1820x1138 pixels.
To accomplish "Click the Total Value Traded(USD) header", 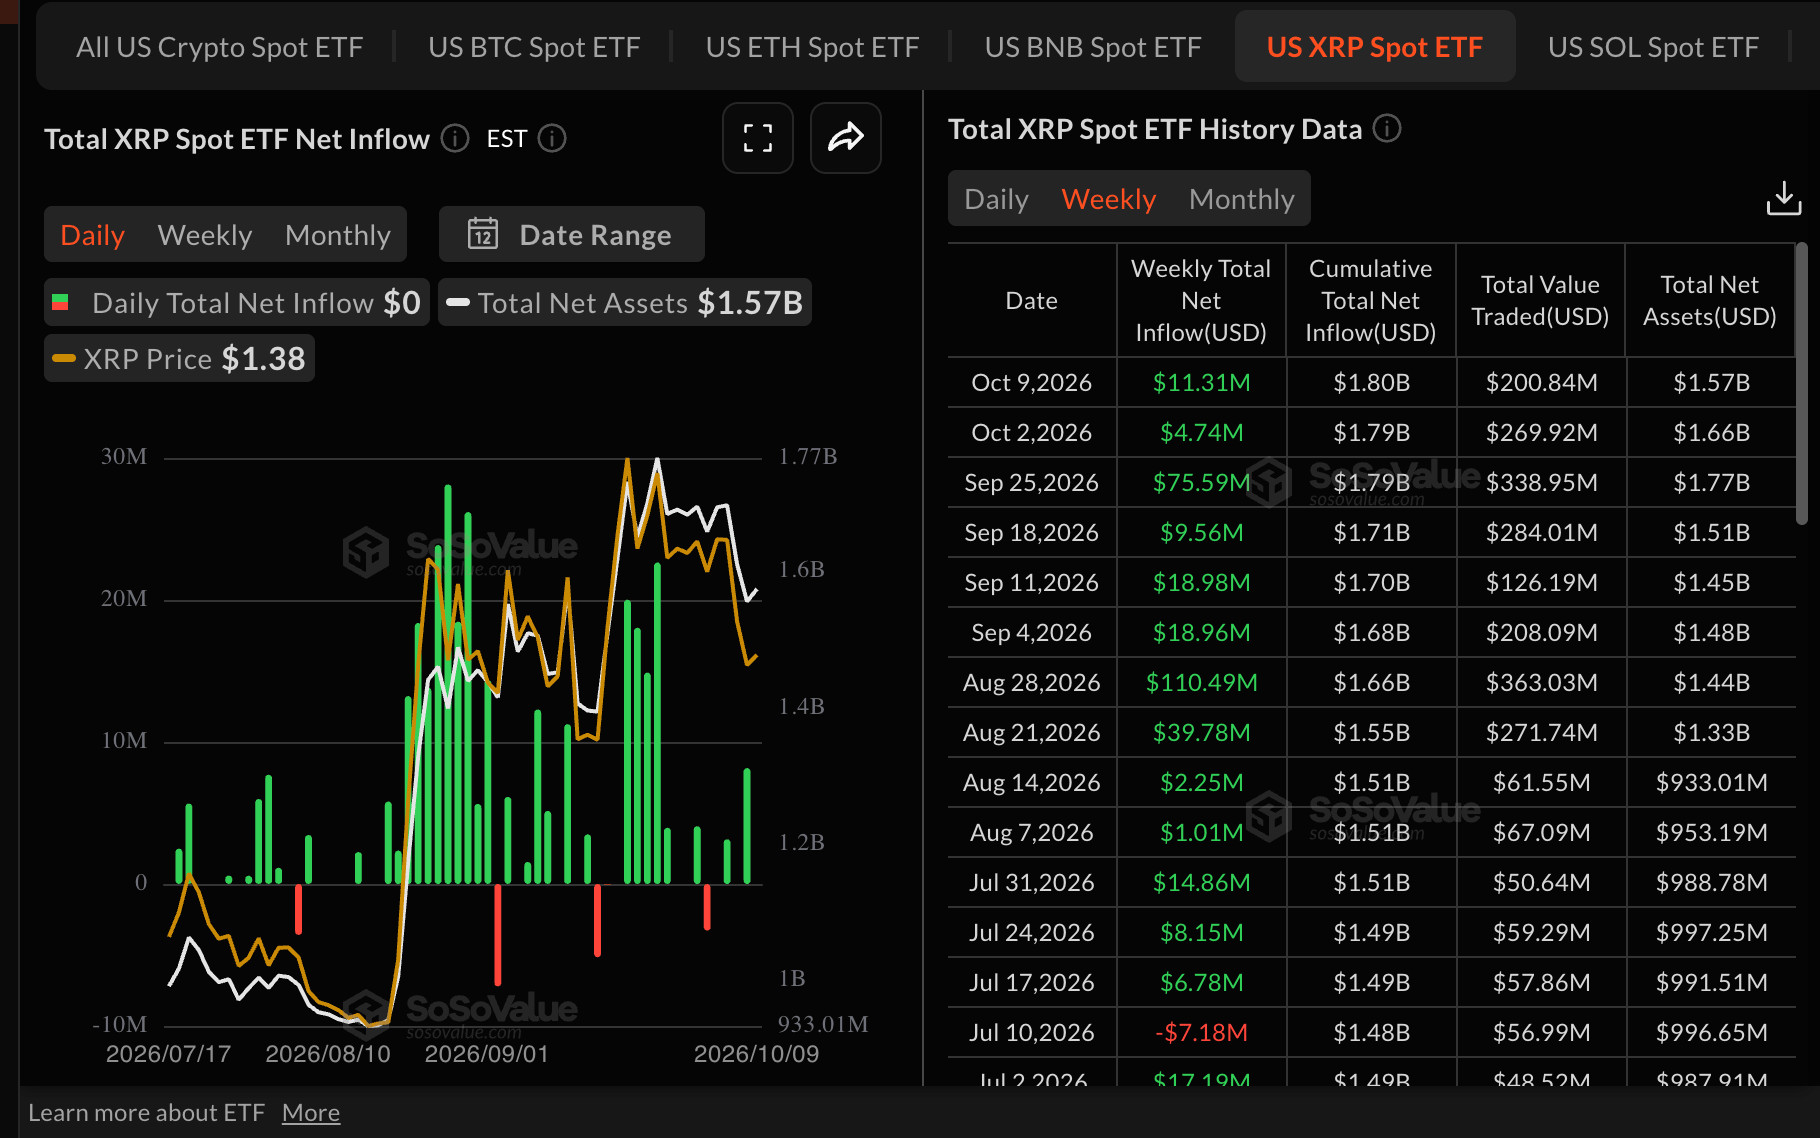I will coord(1540,300).
